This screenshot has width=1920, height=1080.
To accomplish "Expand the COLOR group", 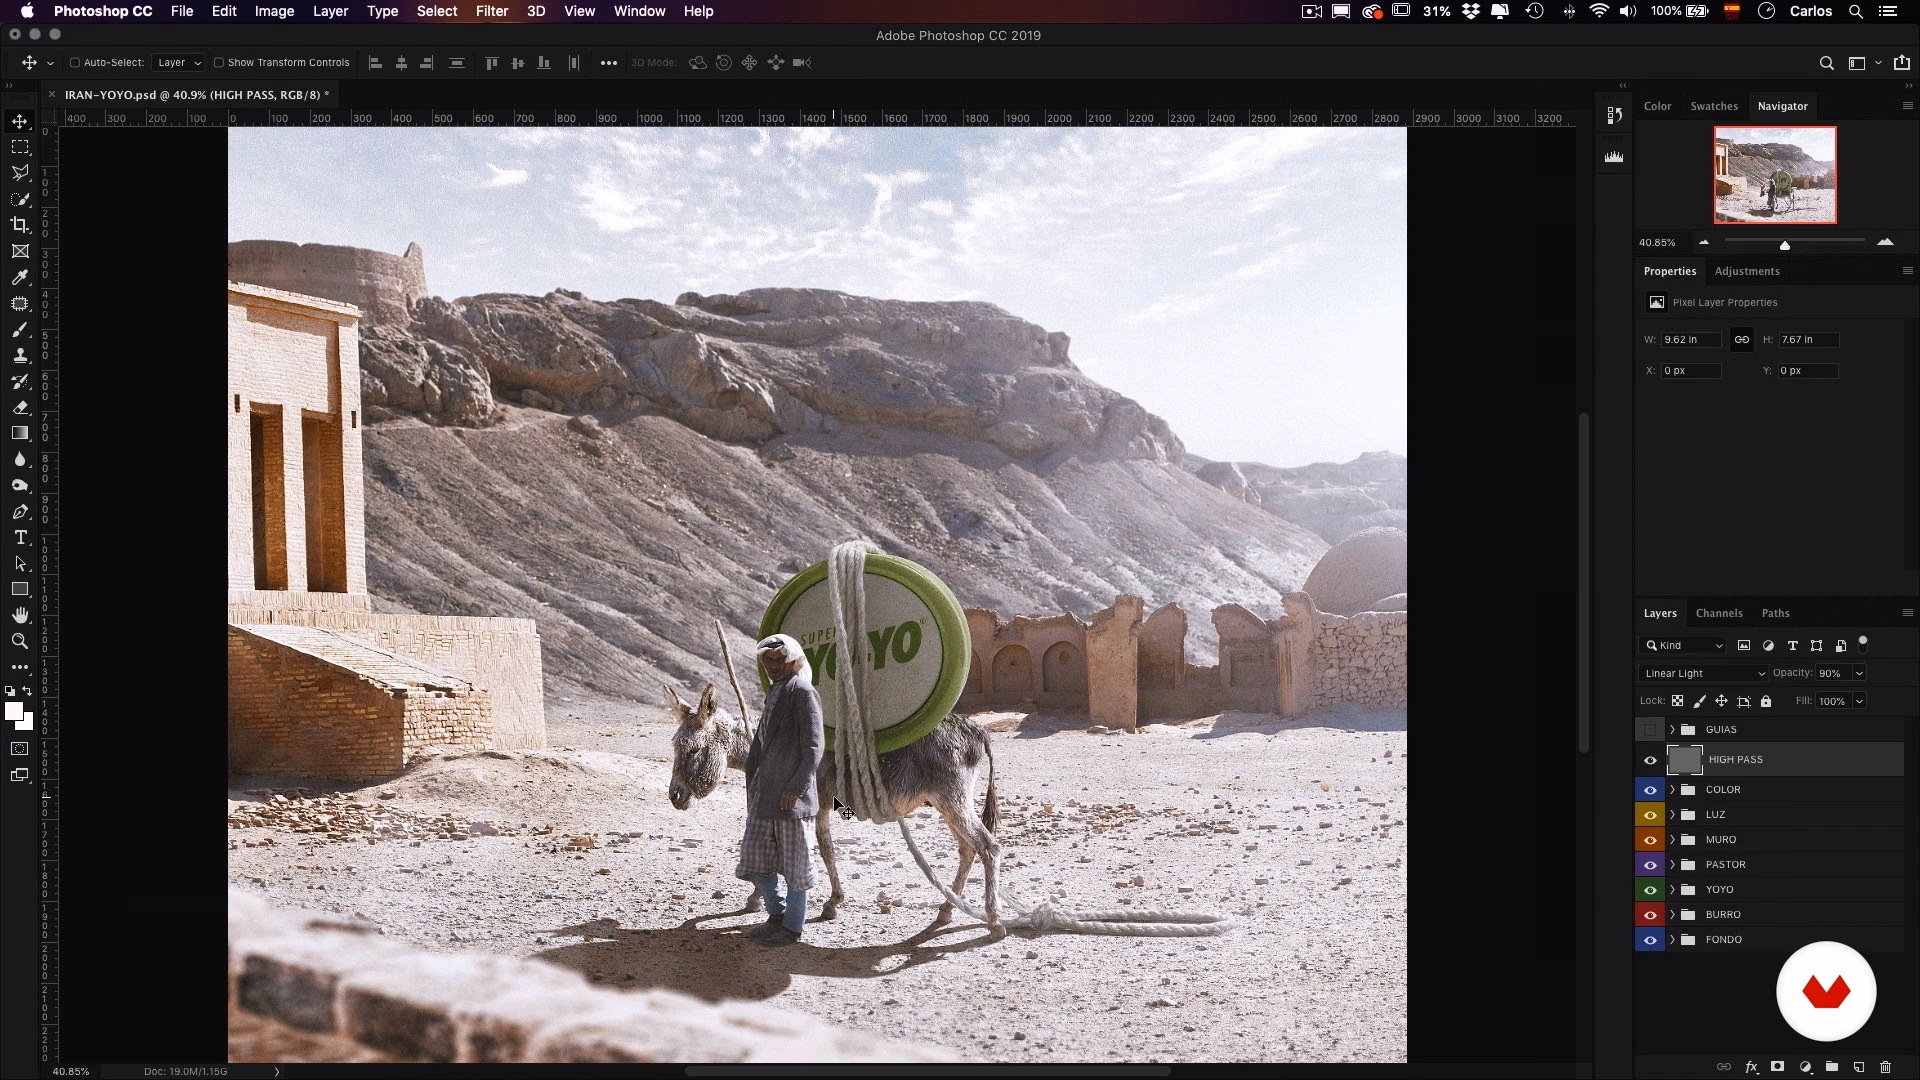I will pyautogui.click(x=1672, y=790).
